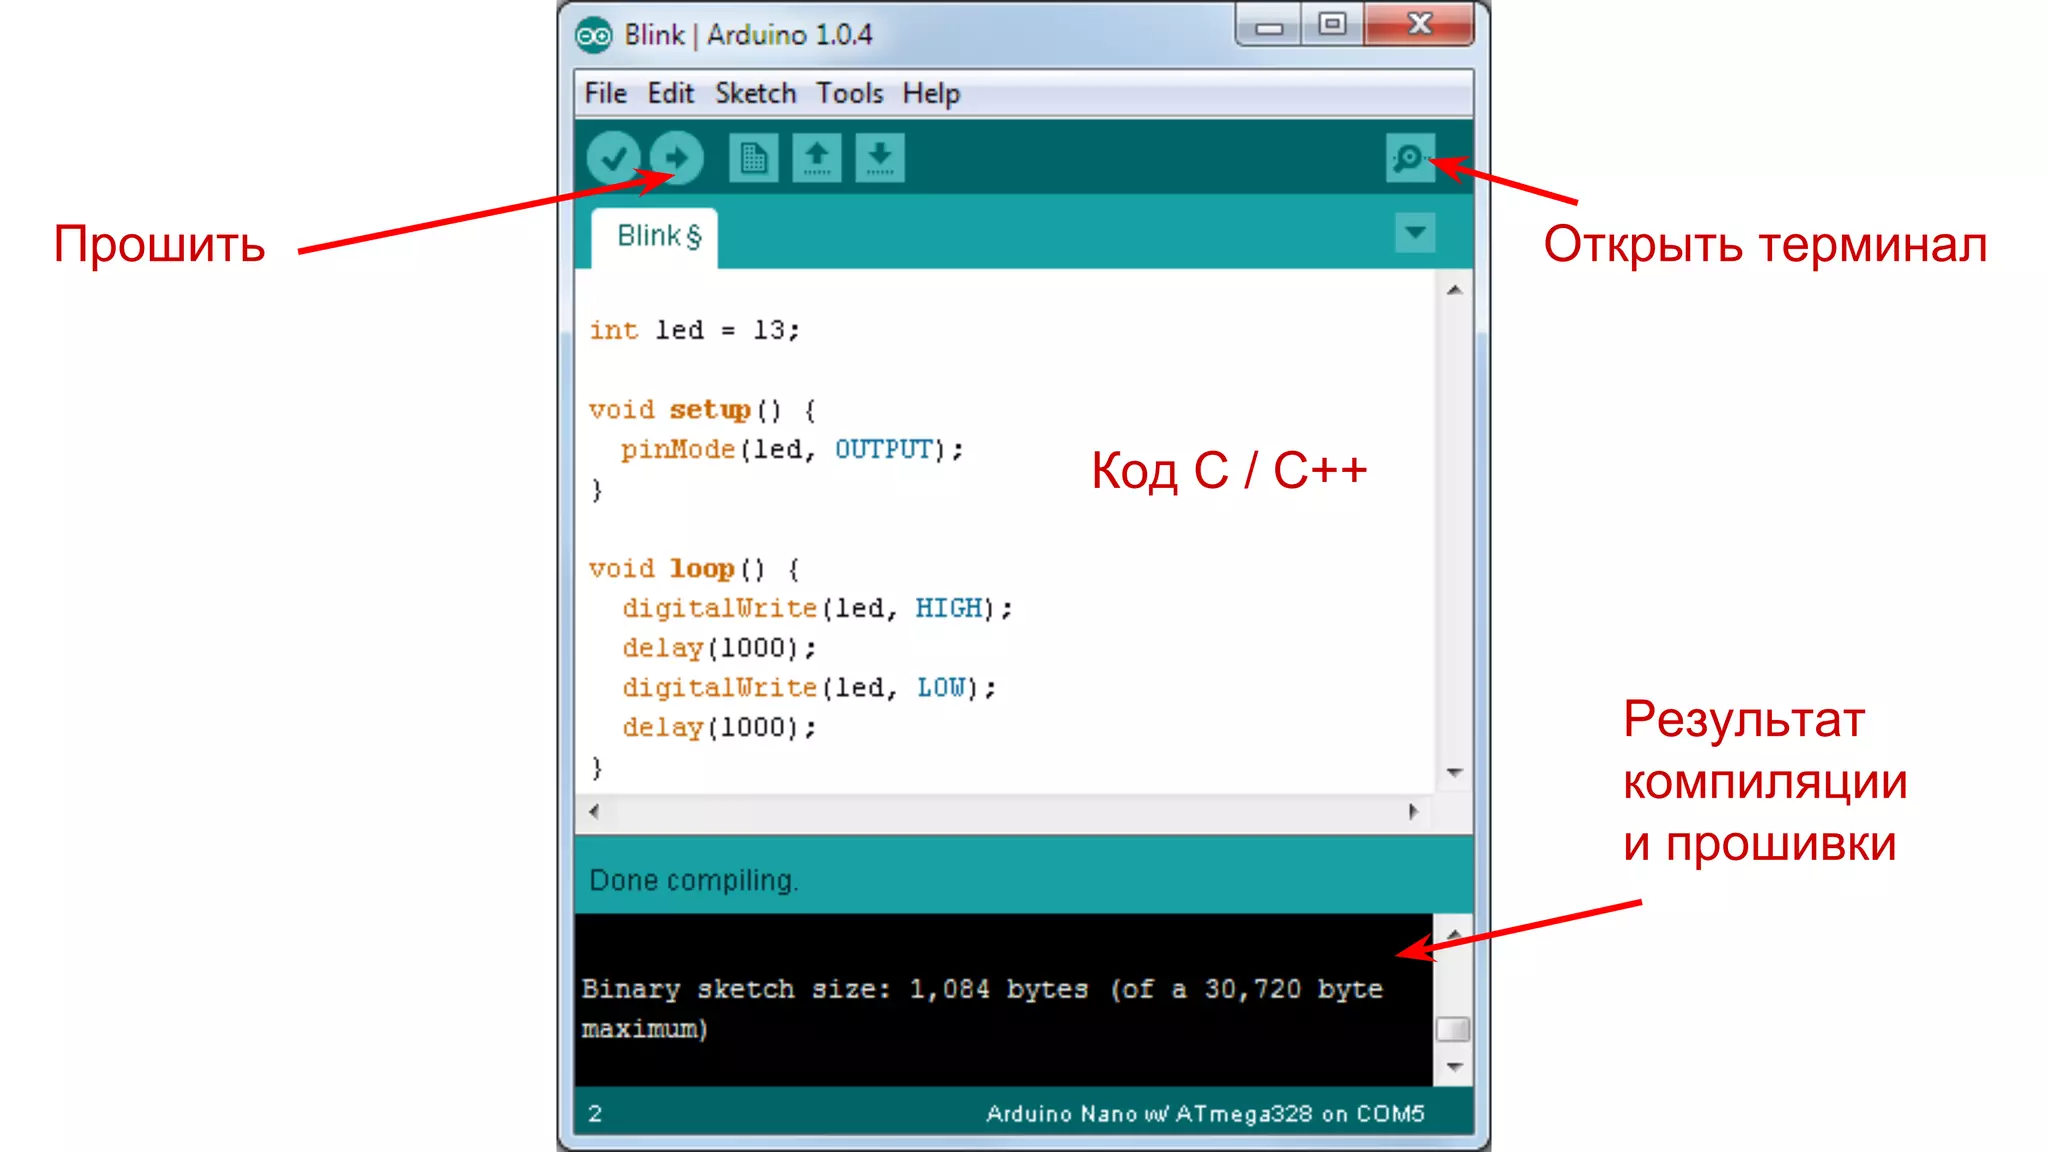Open the Help menu
The width and height of the screenshot is (2048, 1152).
[x=931, y=94]
